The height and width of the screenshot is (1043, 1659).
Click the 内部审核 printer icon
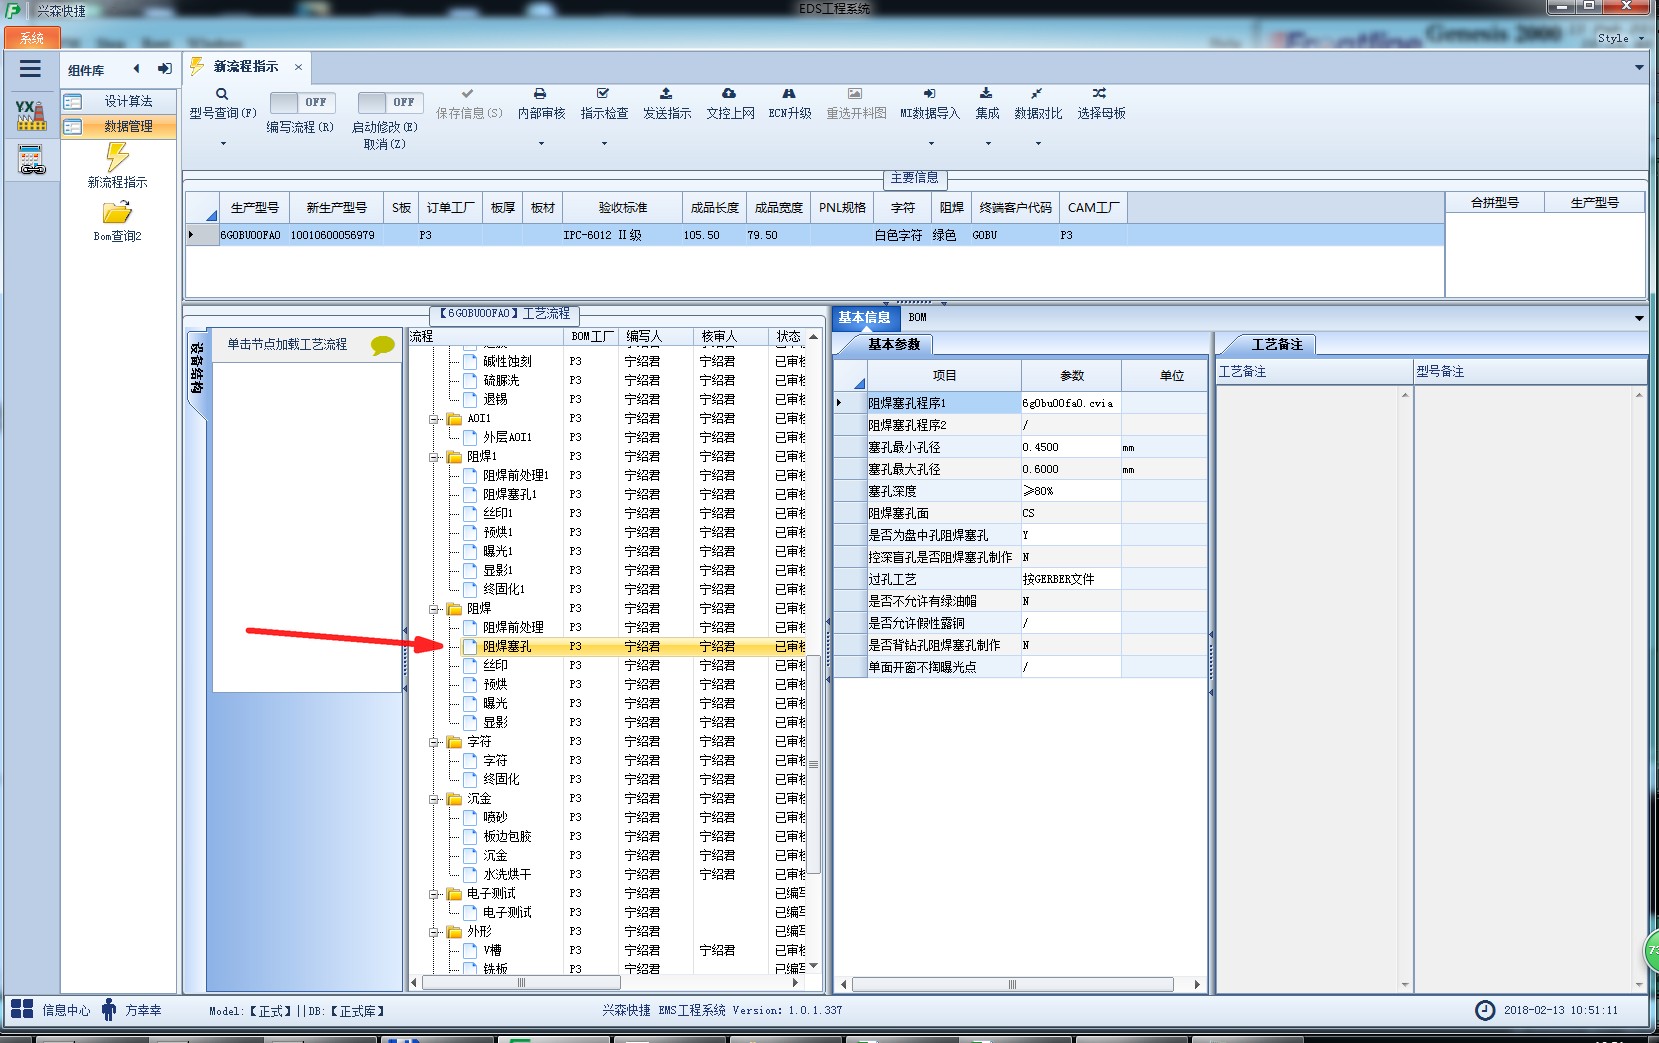tap(540, 93)
